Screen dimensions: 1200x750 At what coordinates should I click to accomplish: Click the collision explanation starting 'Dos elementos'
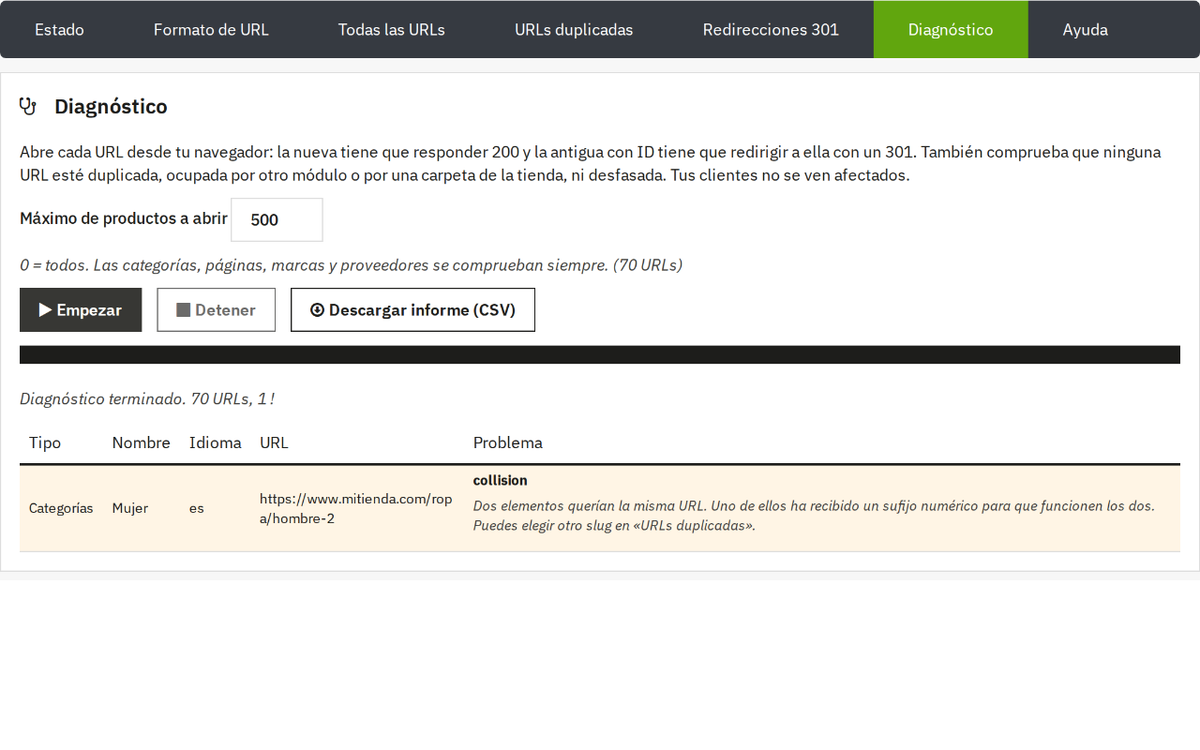tap(814, 516)
